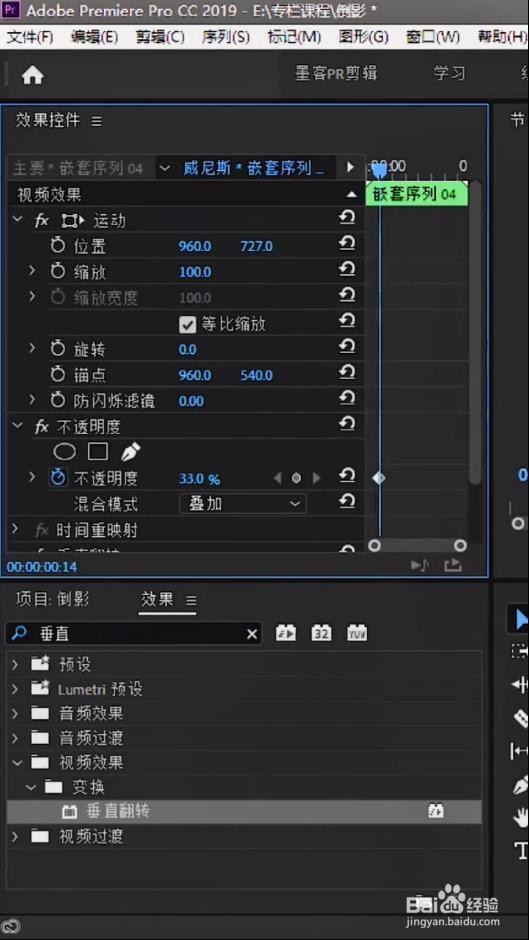This screenshot has width=529, height=940.
Task: Select the Pen tool in toolbar
Action: [x=520, y=784]
